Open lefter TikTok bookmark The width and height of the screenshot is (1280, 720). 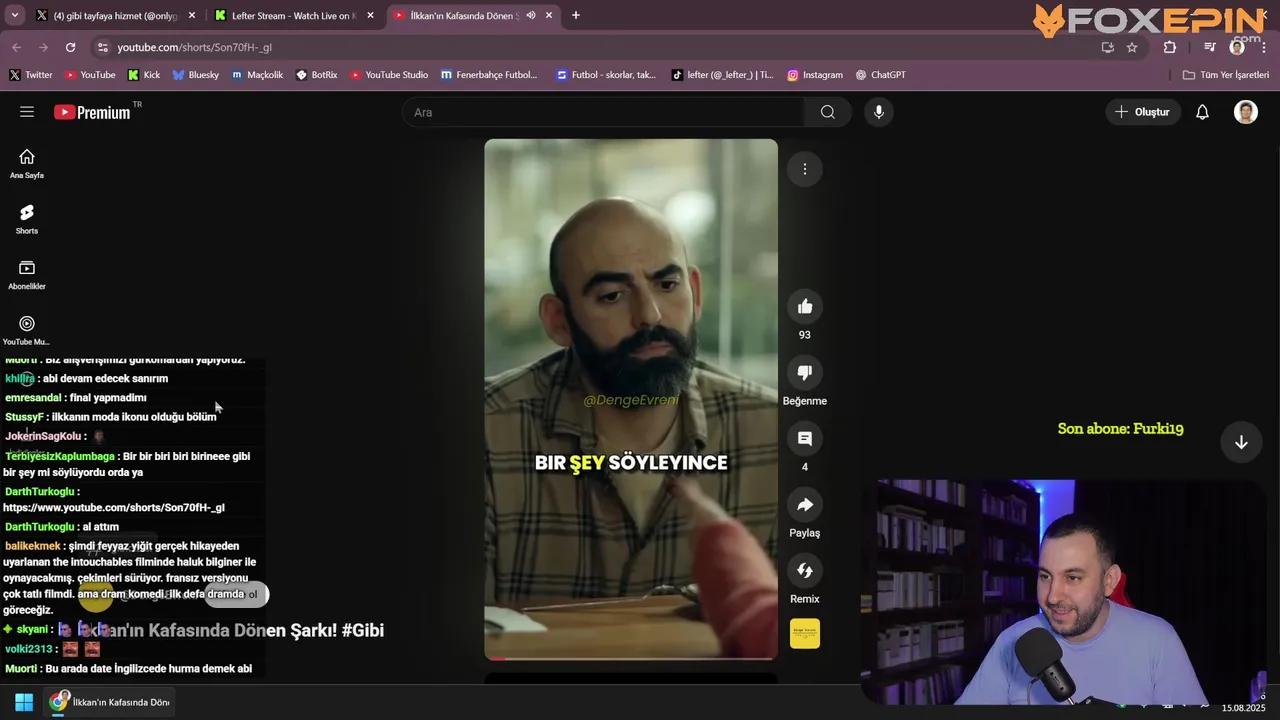click(x=722, y=75)
